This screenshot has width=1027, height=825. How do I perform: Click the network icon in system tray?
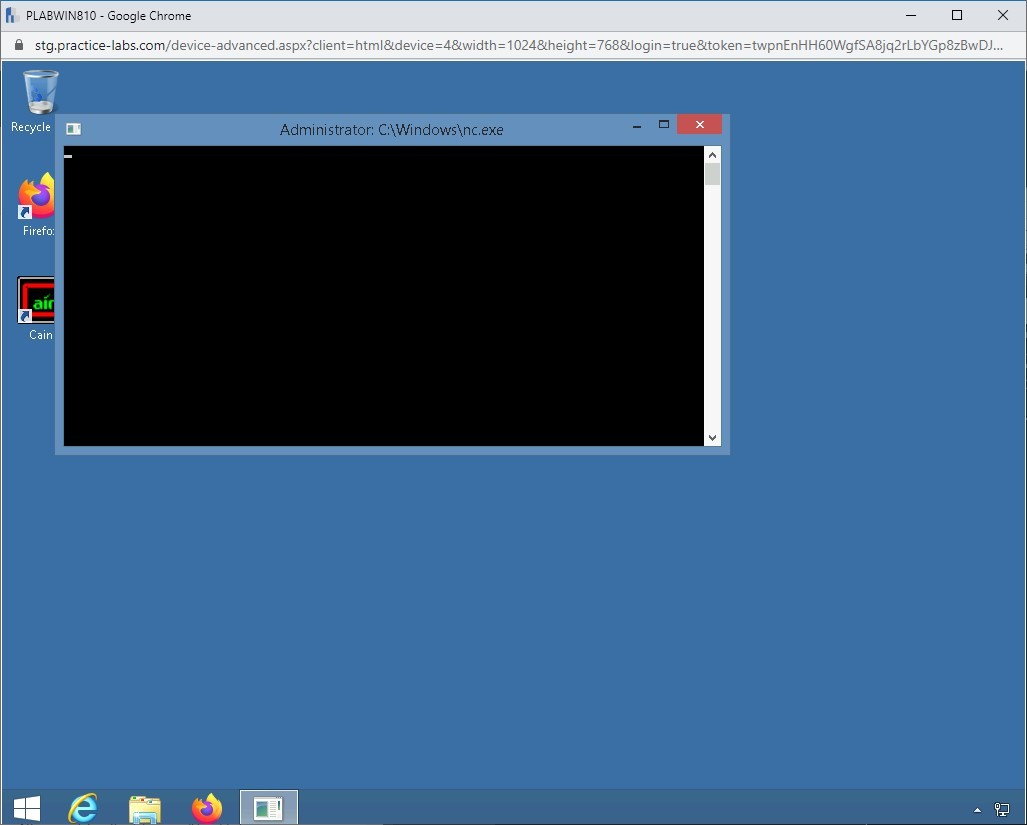pyautogui.click(x=1002, y=809)
